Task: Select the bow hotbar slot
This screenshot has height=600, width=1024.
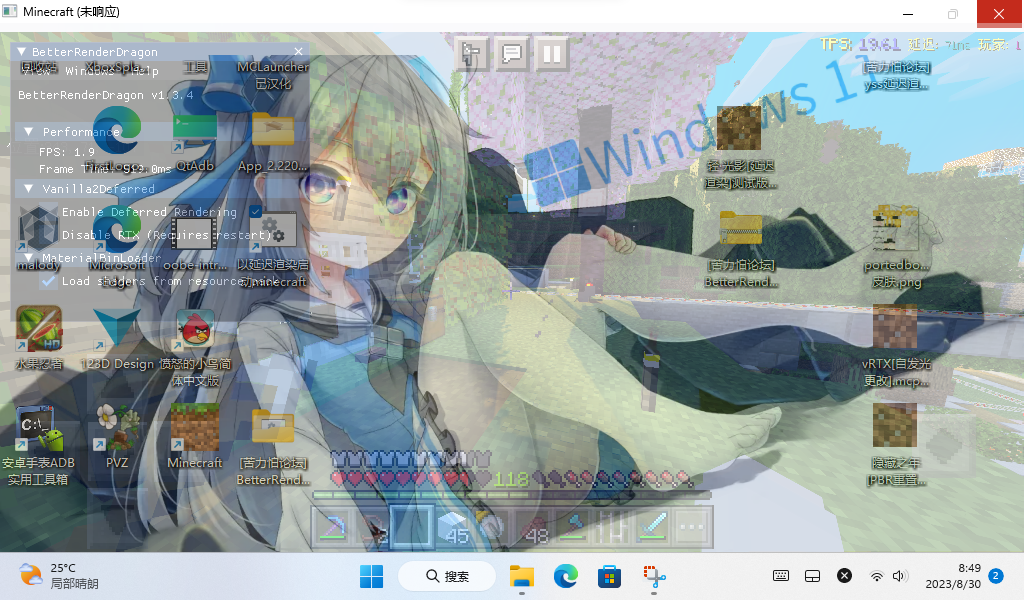Action: coord(372,526)
